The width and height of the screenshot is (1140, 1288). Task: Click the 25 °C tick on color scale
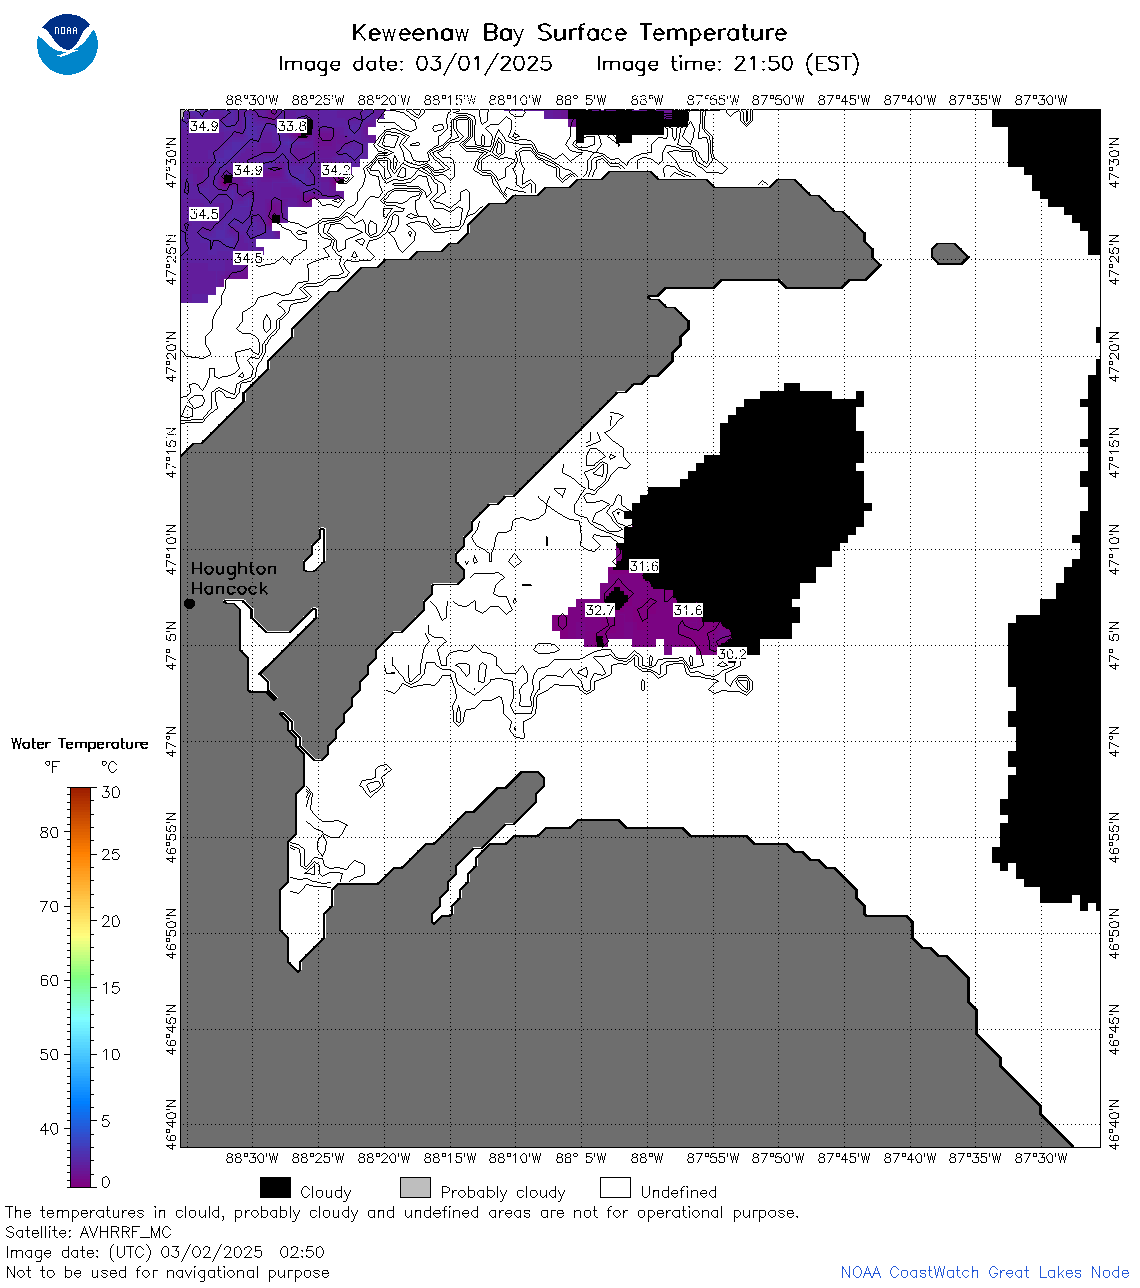click(111, 855)
